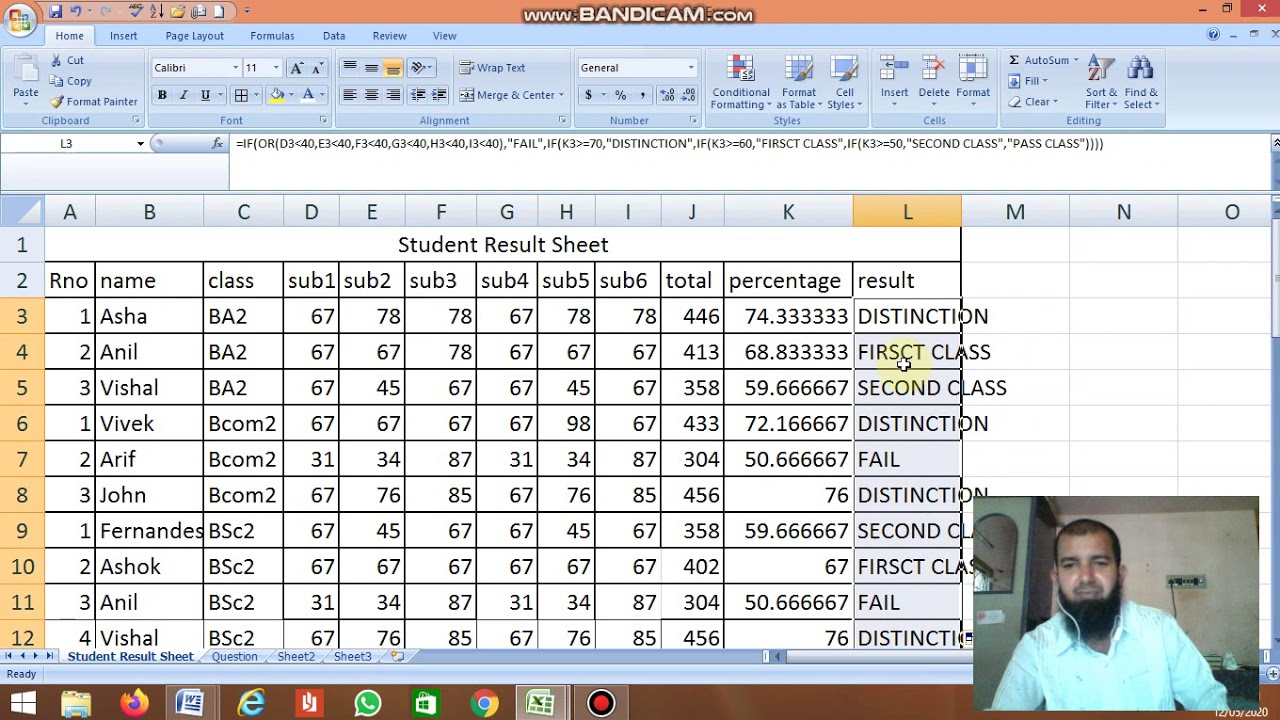Click the Format Painter icon
This screenshot has width=1280, height=720.
(57, 102)
